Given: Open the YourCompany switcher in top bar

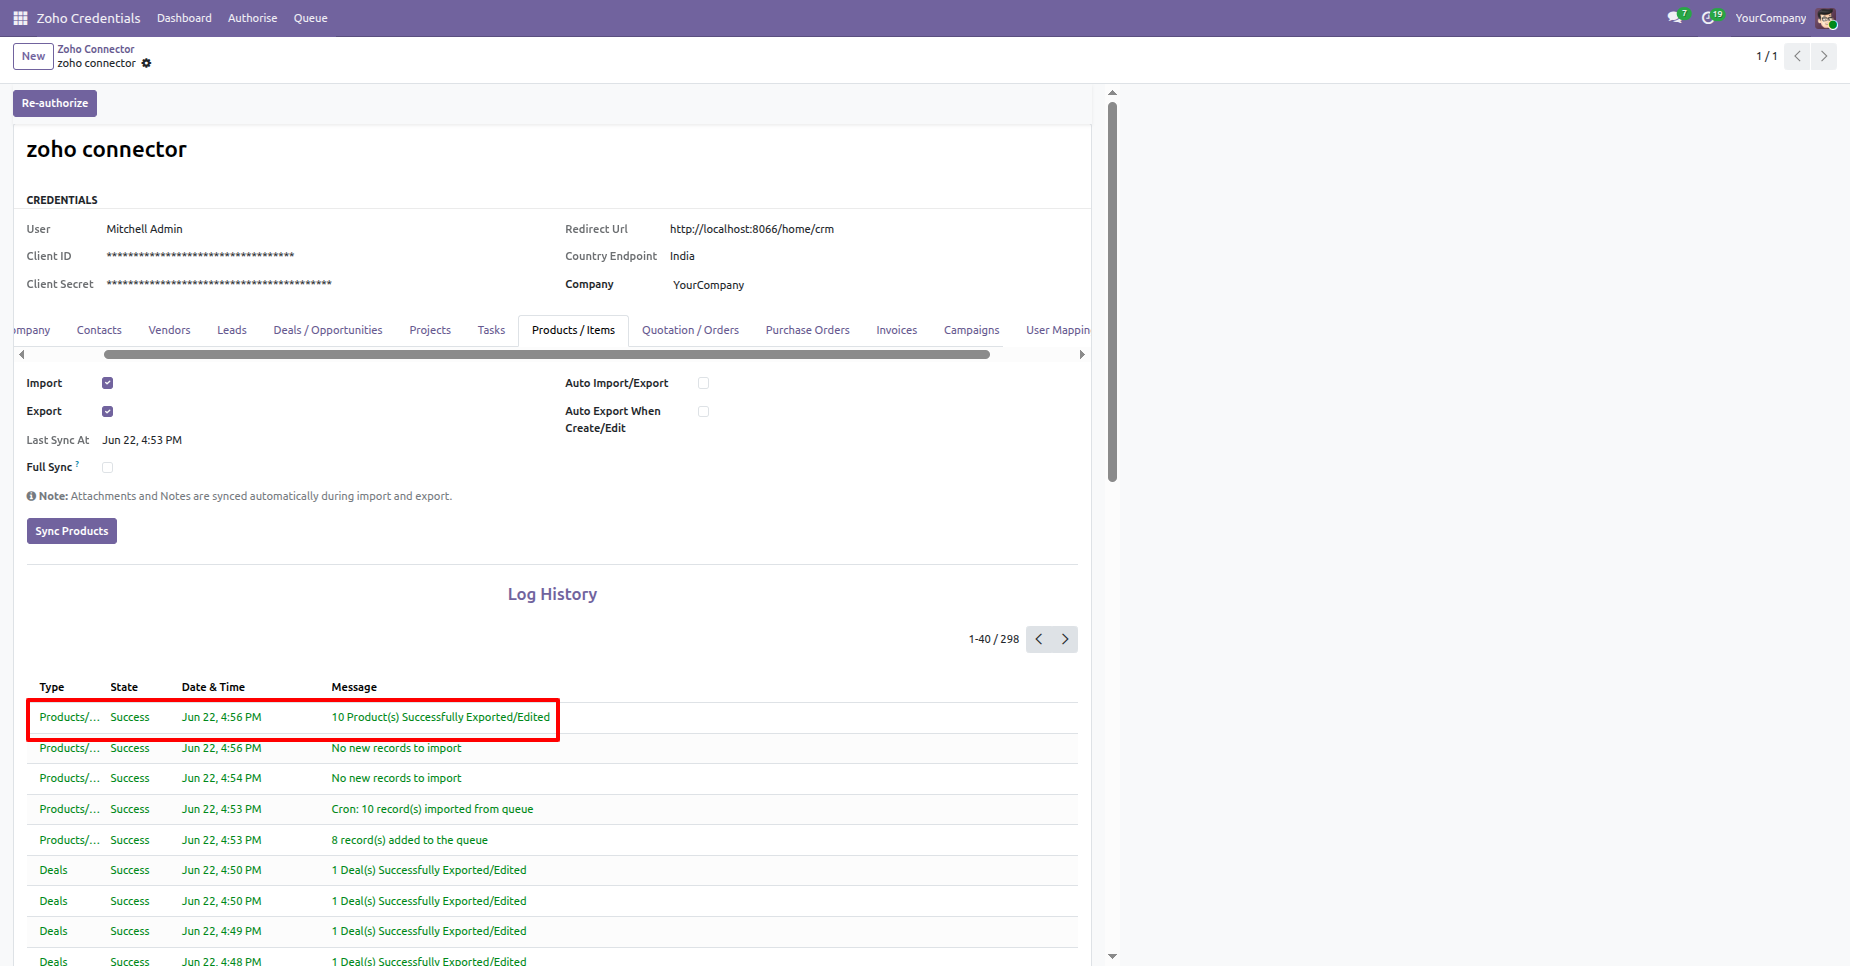Looking at the screenshot, I should point(1770,18).
